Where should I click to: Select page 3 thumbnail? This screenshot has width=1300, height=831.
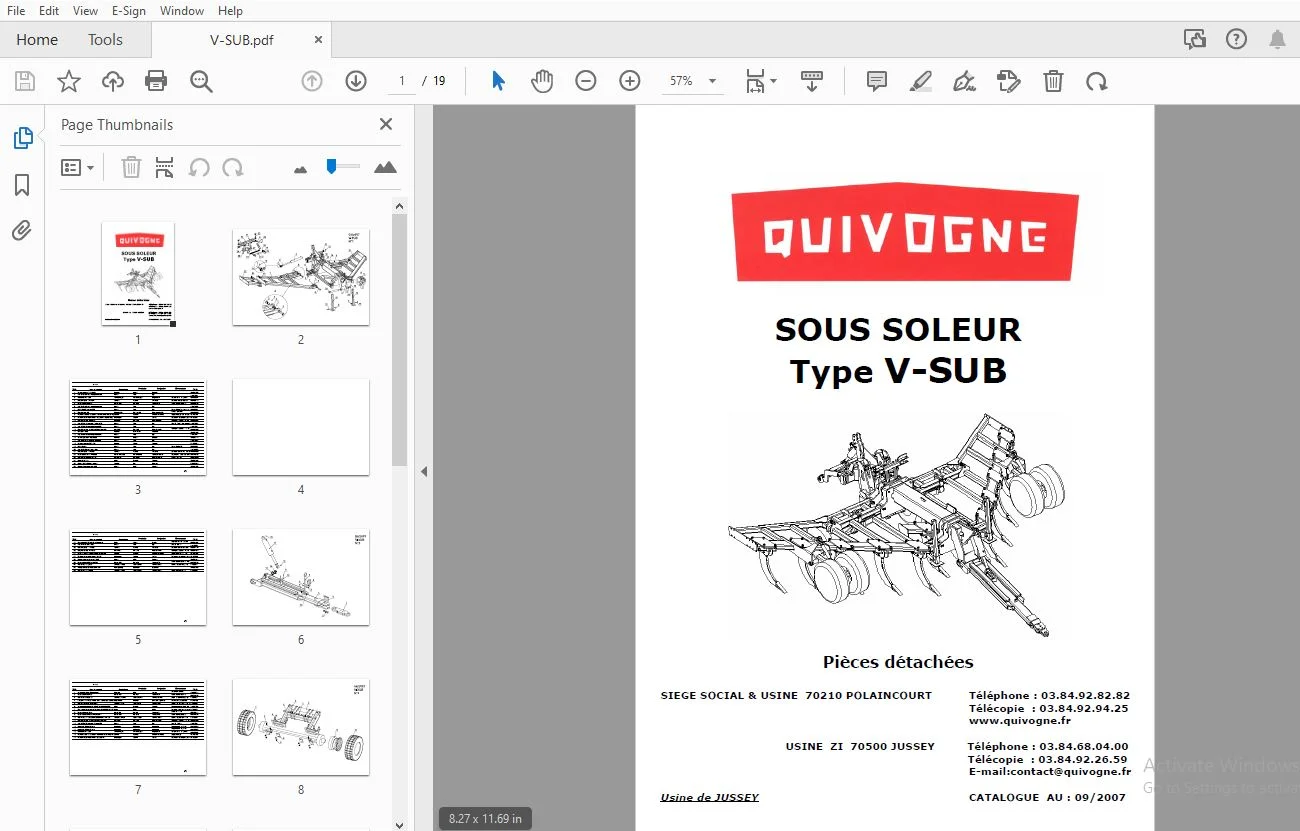tap(138, 427)
